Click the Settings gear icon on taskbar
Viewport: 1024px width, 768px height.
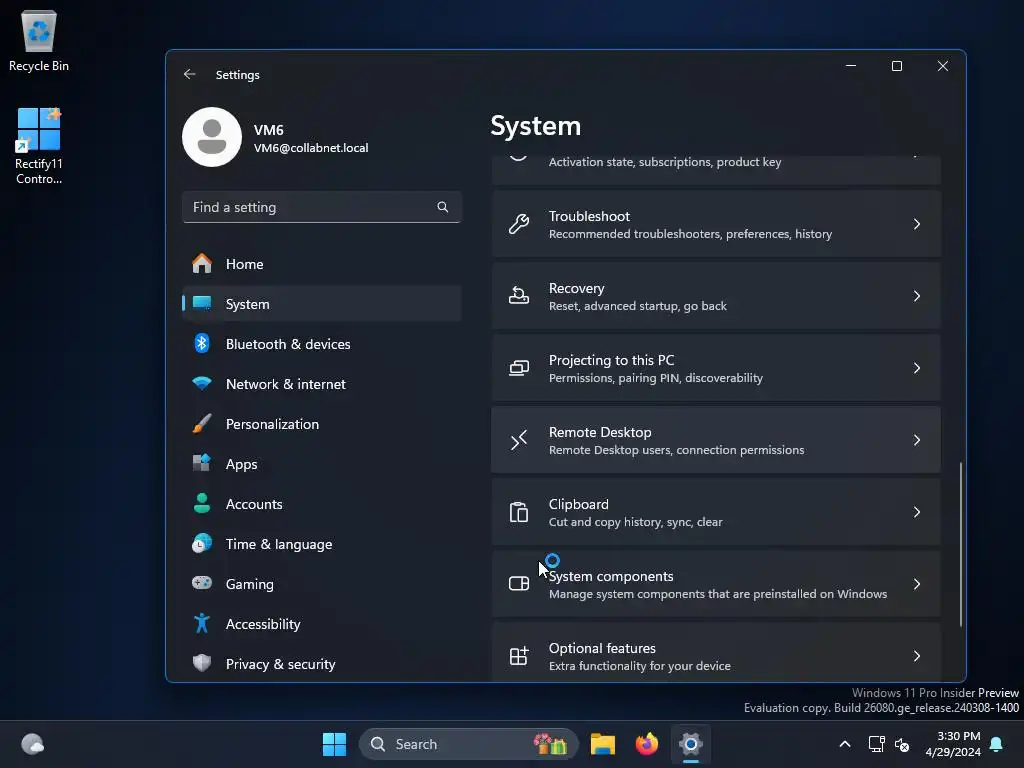point(690,744)
